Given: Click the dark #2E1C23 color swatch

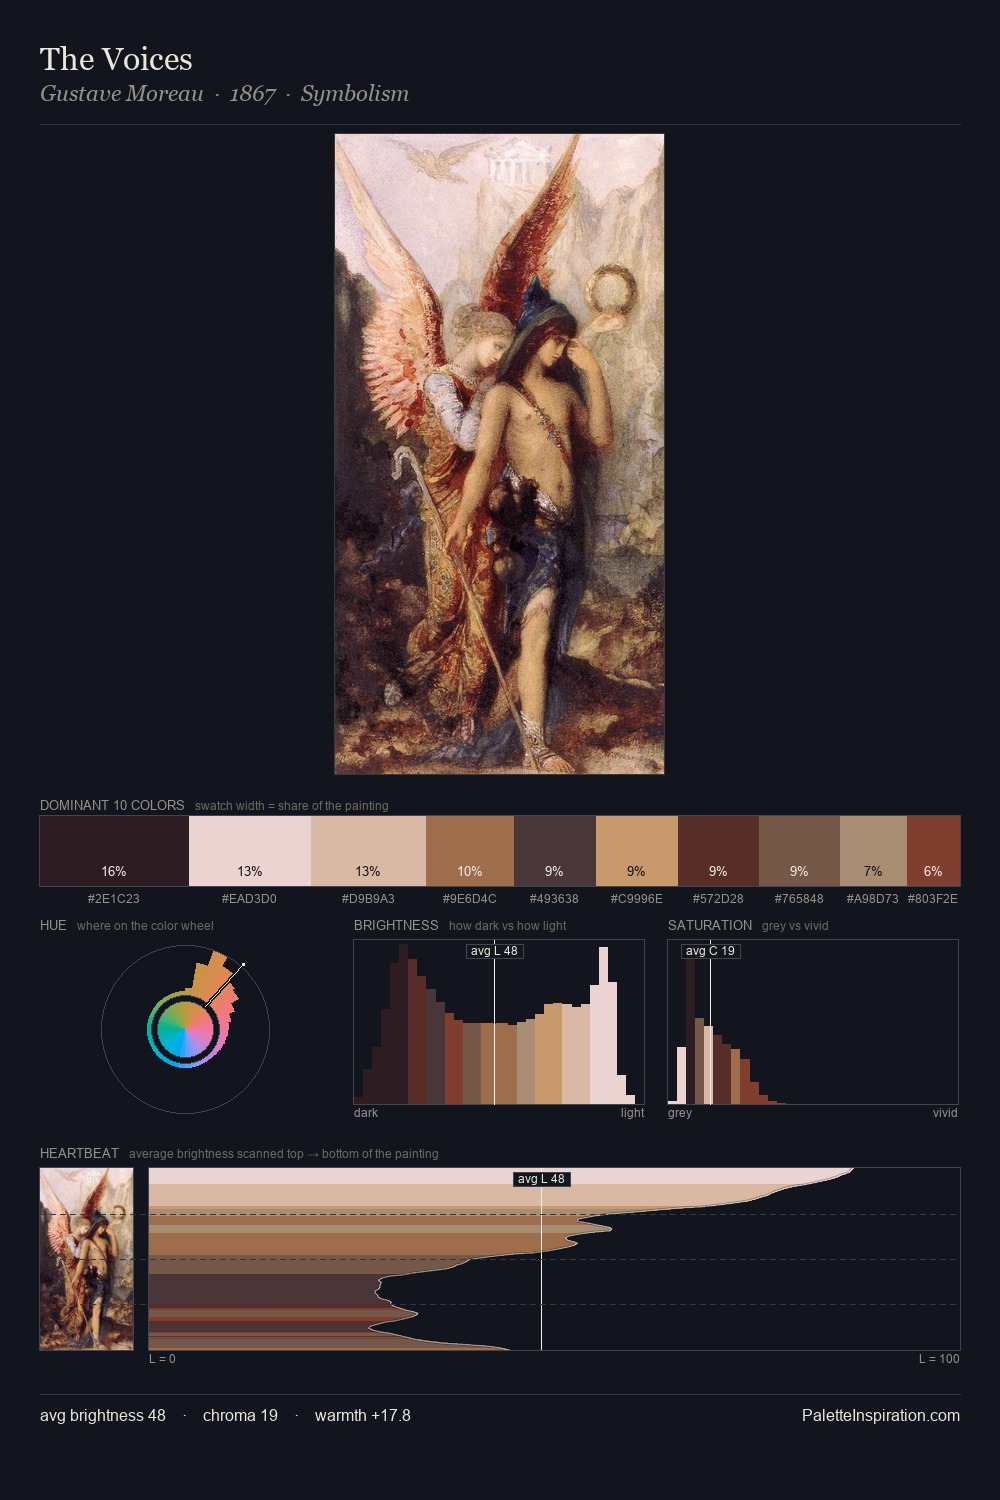Looking at the screenshot, I should pos(114,851).
